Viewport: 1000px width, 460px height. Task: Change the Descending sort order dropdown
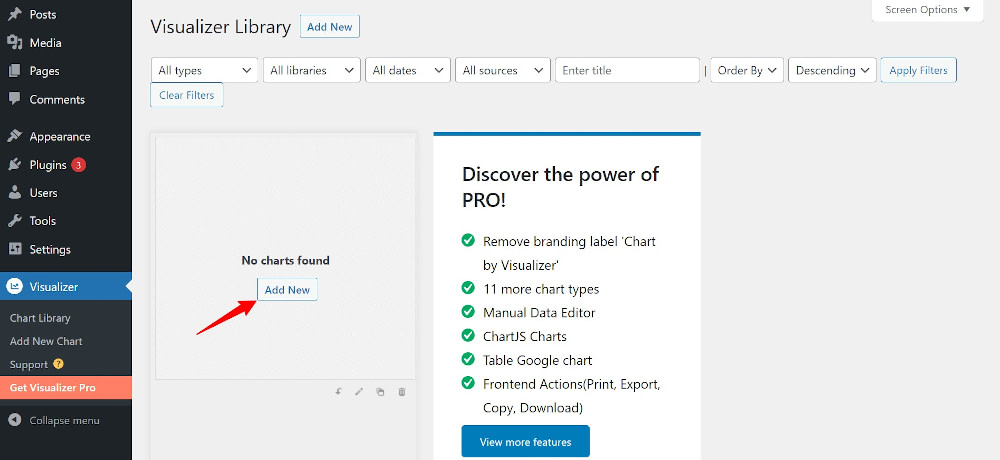[832, 71]
